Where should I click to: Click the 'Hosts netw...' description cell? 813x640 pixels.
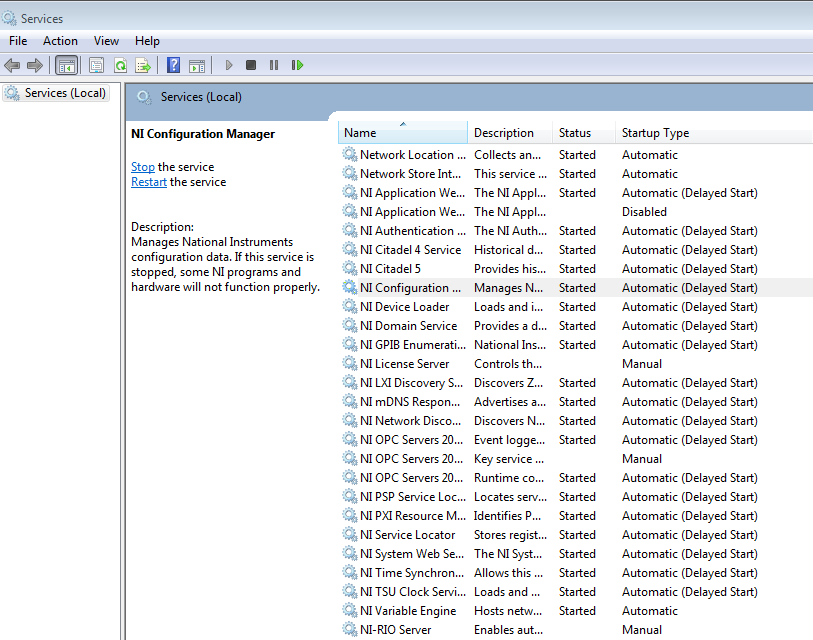pyautogui.click(x=508, y=611)
